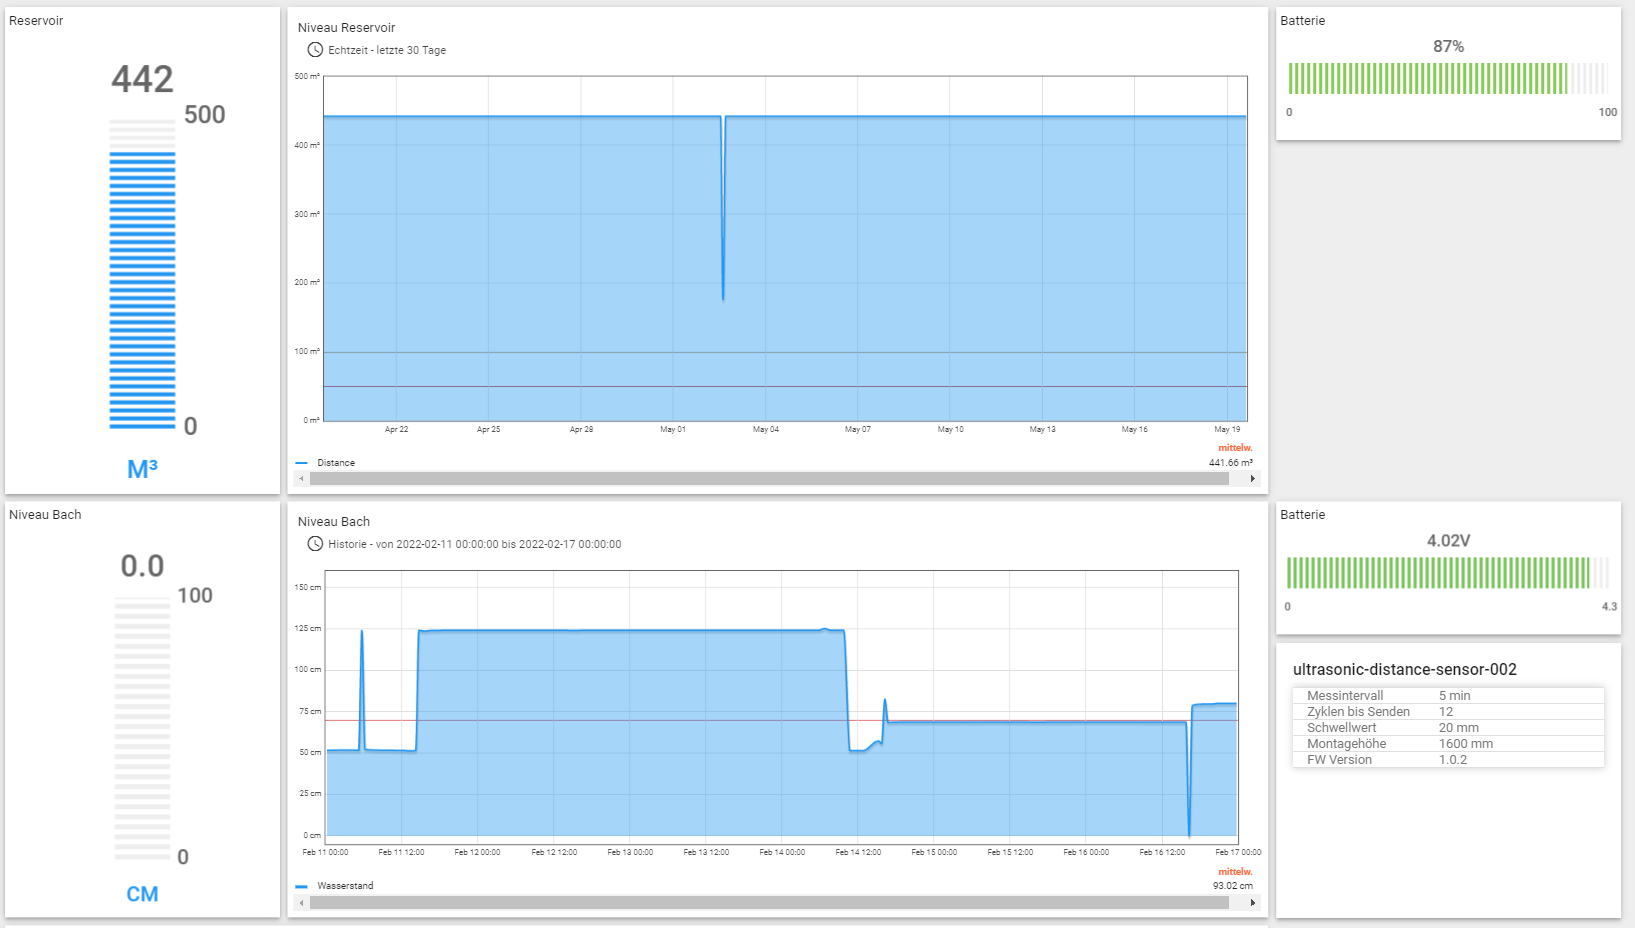
Task: Click the 'mittelw.' legend header in Reservoir chart
Action: click(1234, 448)
